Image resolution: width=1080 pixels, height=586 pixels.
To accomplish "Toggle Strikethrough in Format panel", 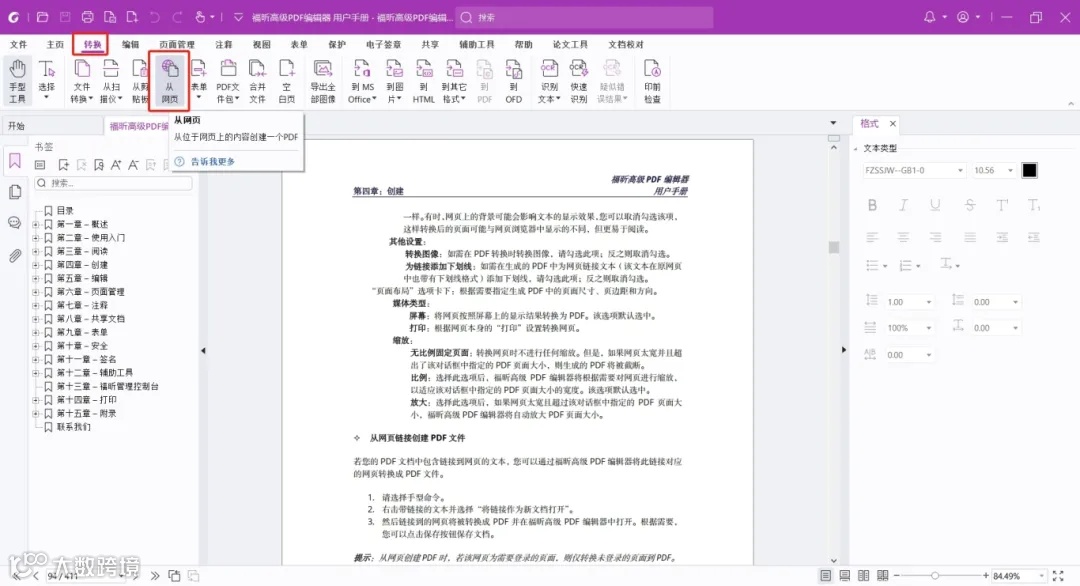I will click(970, 205).
